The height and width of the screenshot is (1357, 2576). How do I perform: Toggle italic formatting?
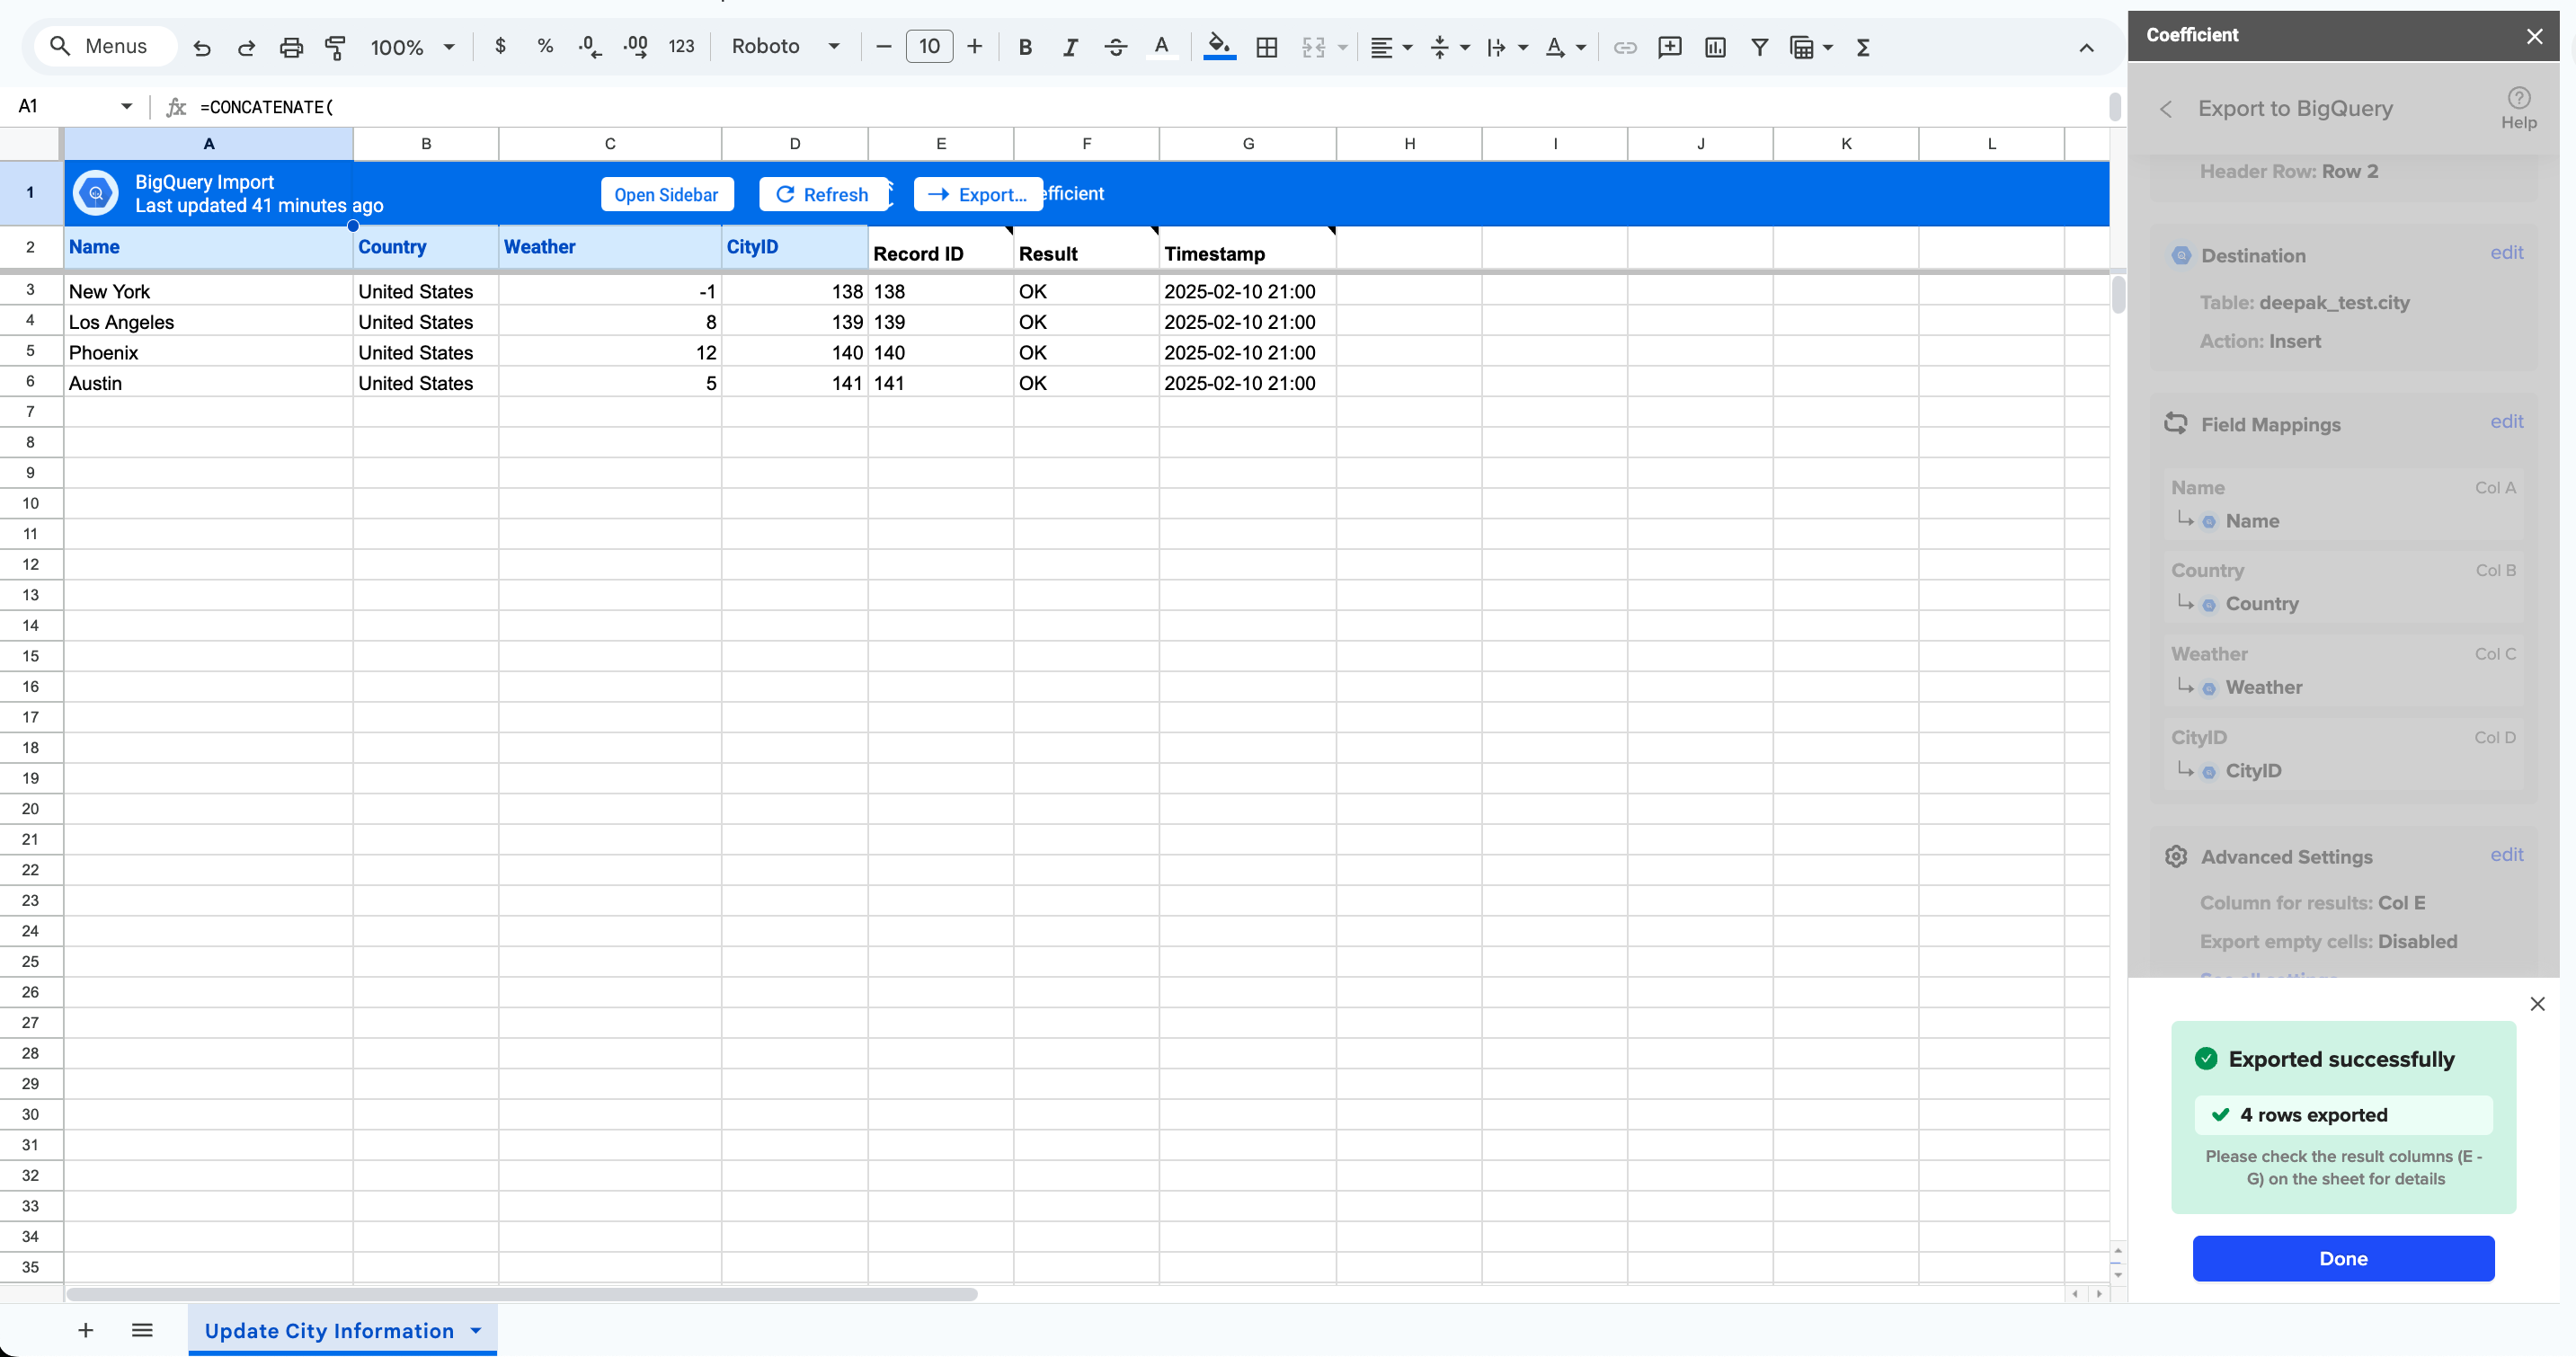pyautogui.click(x=1070, y=47)
